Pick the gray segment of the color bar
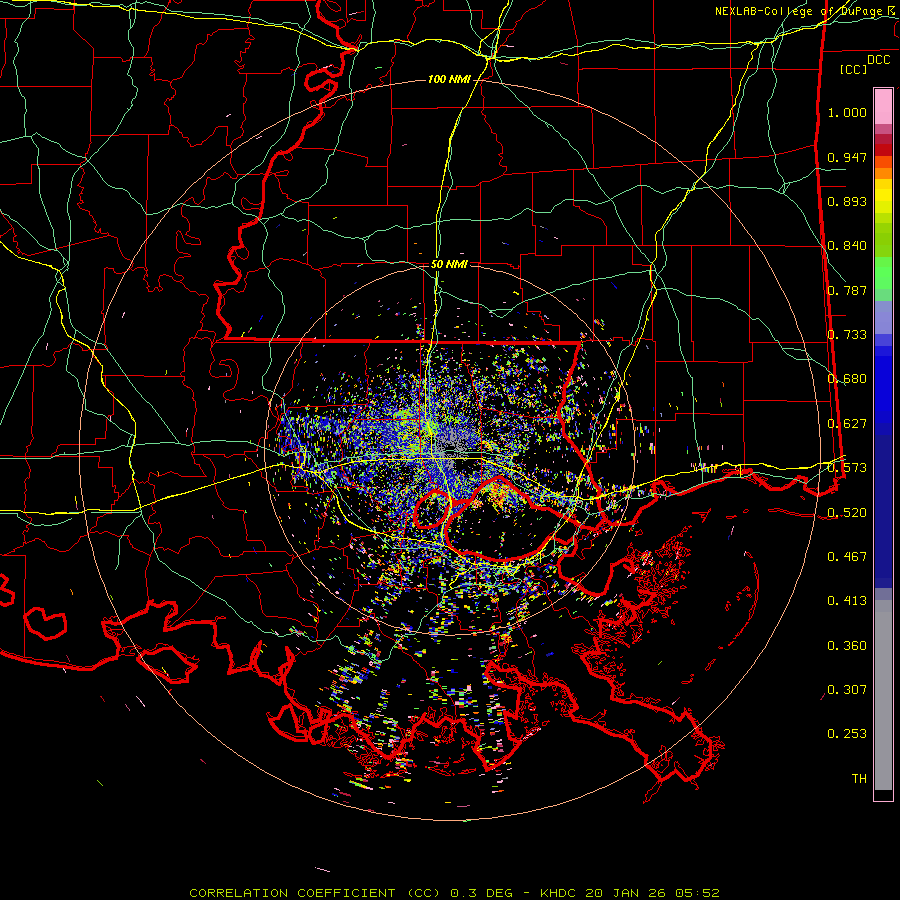This screenshot has width=900, height=900. coord(883,695)
